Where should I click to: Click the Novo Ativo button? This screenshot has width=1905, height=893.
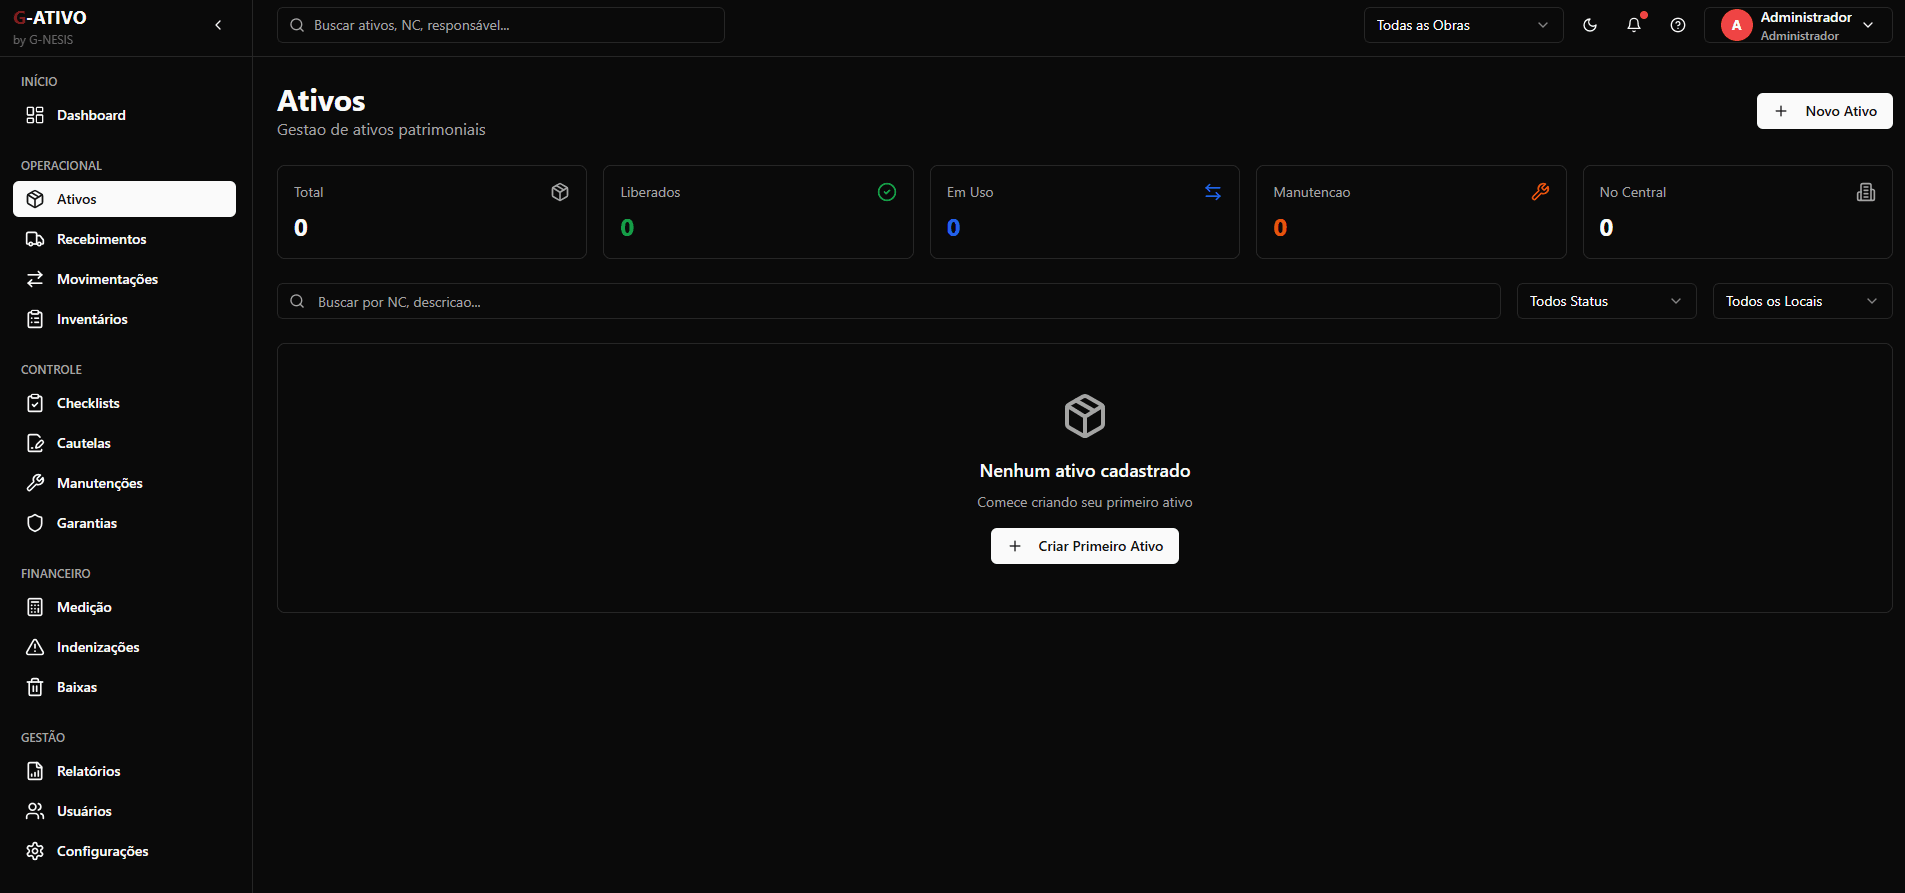pyautogui.click(x=1824, y=111)
